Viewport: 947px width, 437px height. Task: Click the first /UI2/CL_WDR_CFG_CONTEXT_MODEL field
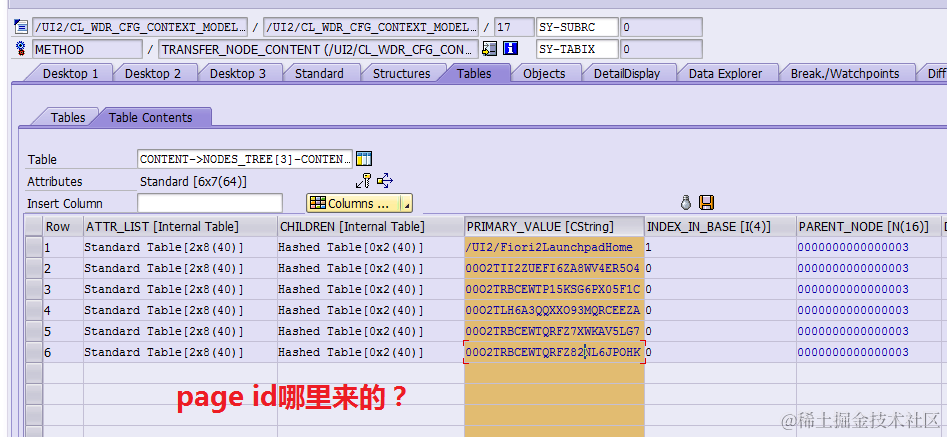tap(140, 27)
